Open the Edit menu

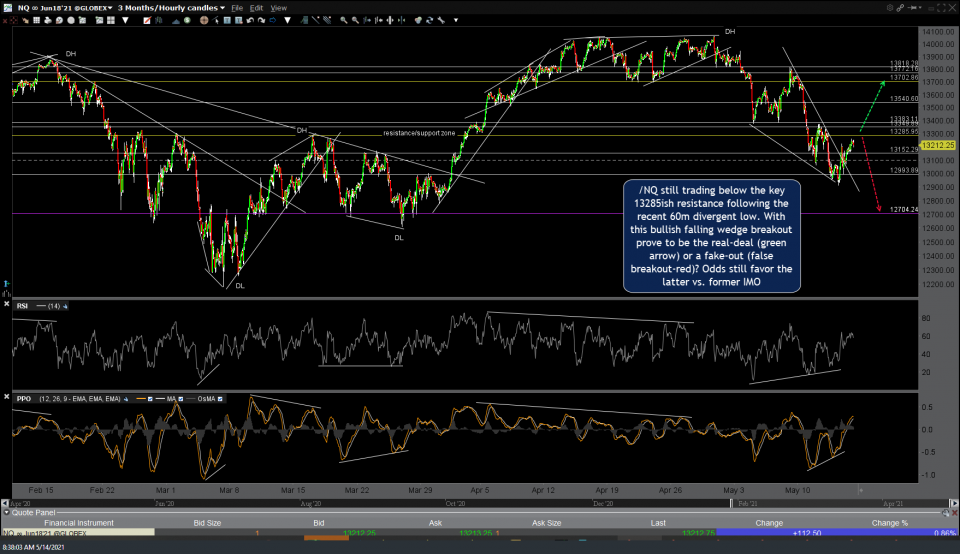point(257,8)
